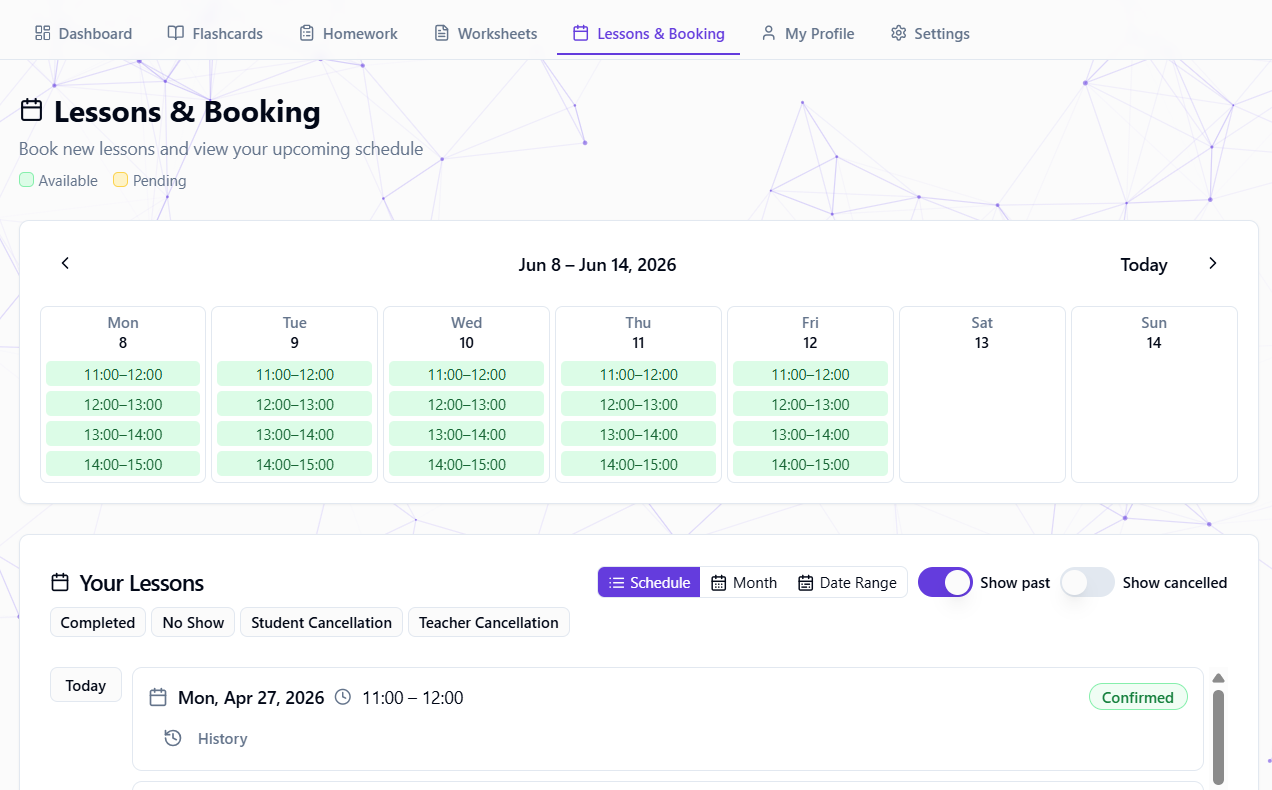Book Friday 12 slot 13:00–14:00
The image size is (1272, 790).
coord(810,434)
